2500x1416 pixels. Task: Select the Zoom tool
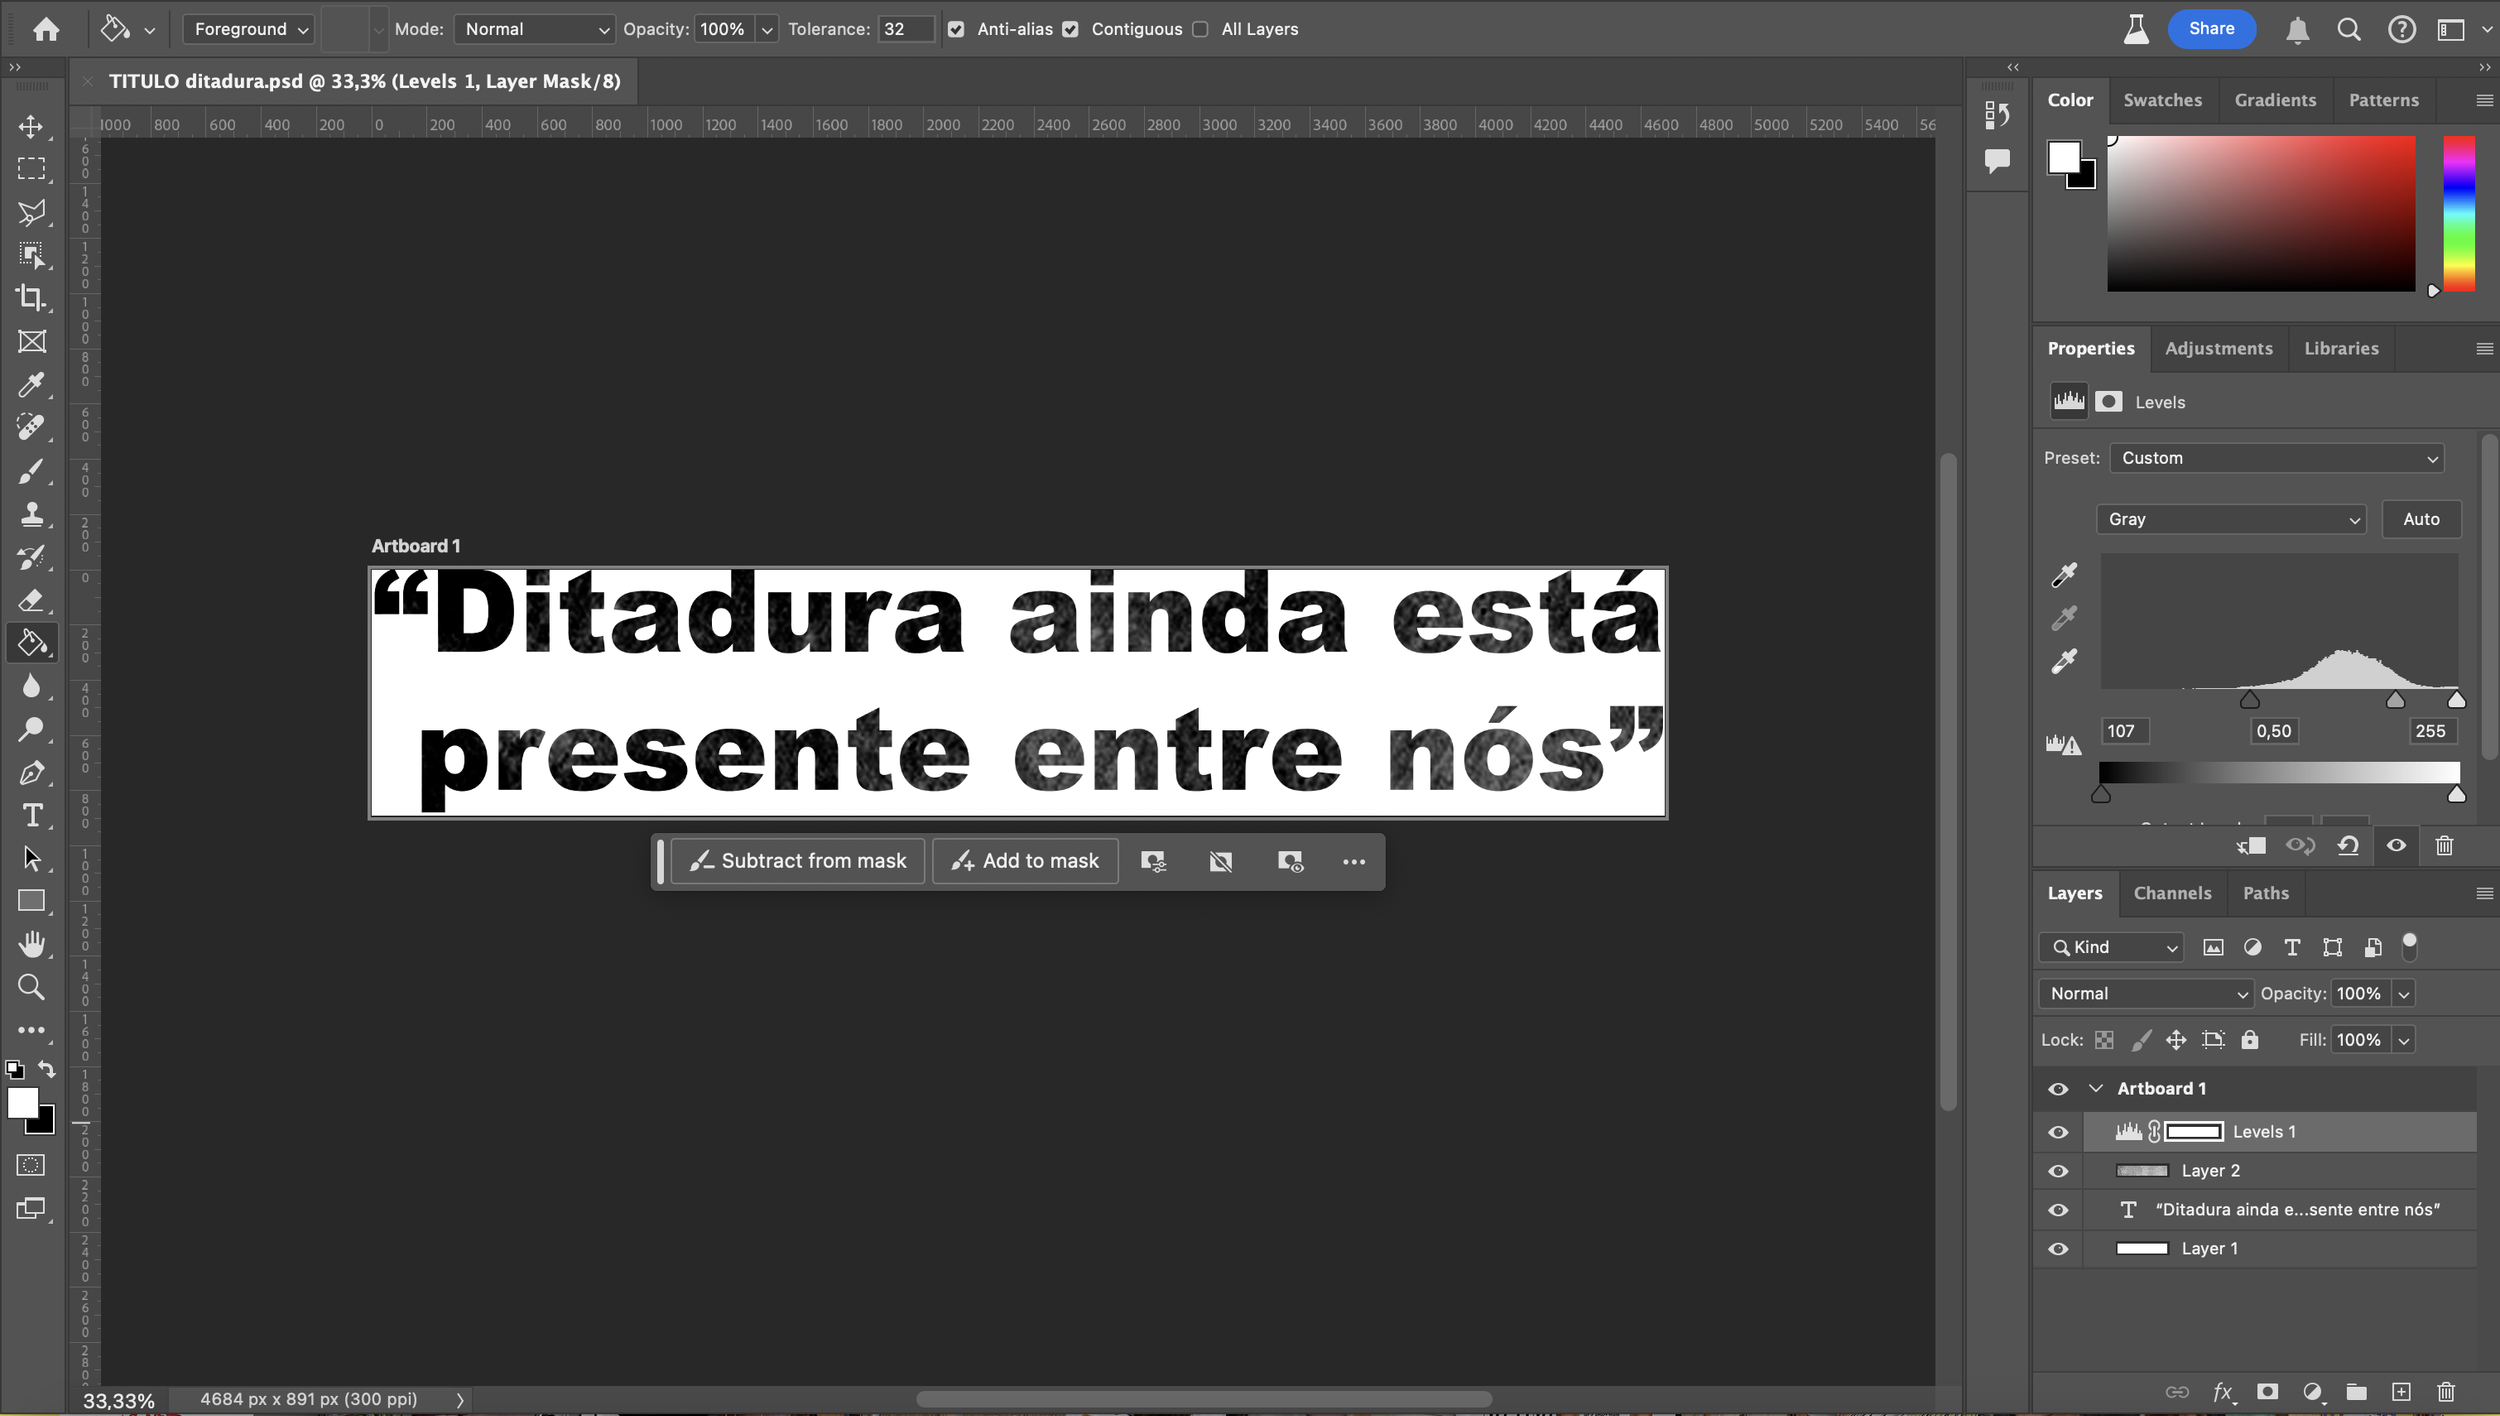click(x=31, y=988)
